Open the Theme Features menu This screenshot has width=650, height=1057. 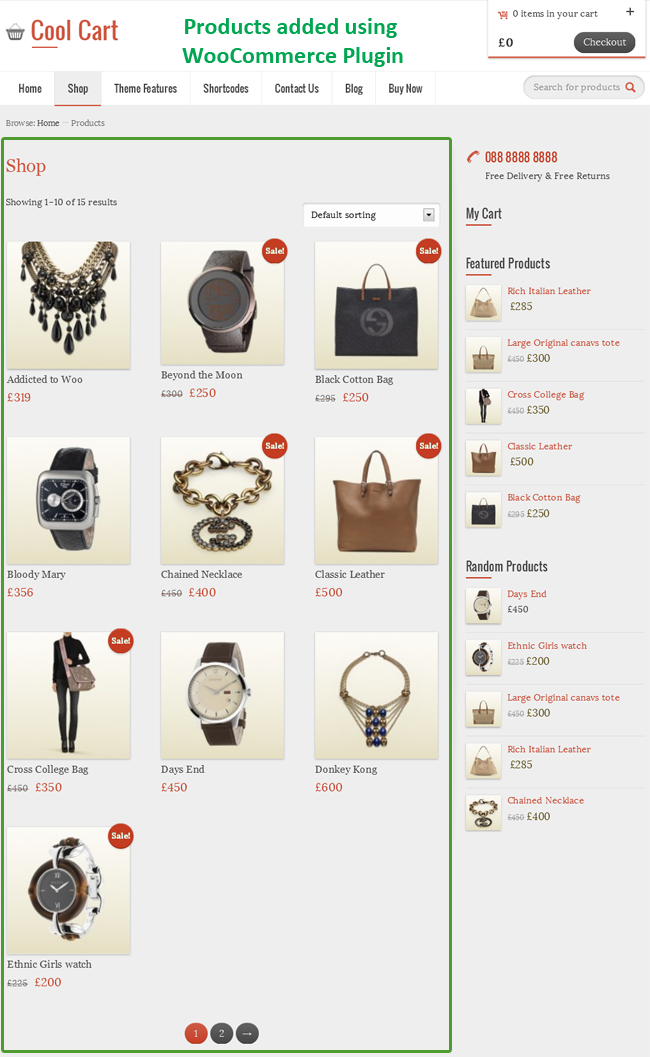coord(146,88)
